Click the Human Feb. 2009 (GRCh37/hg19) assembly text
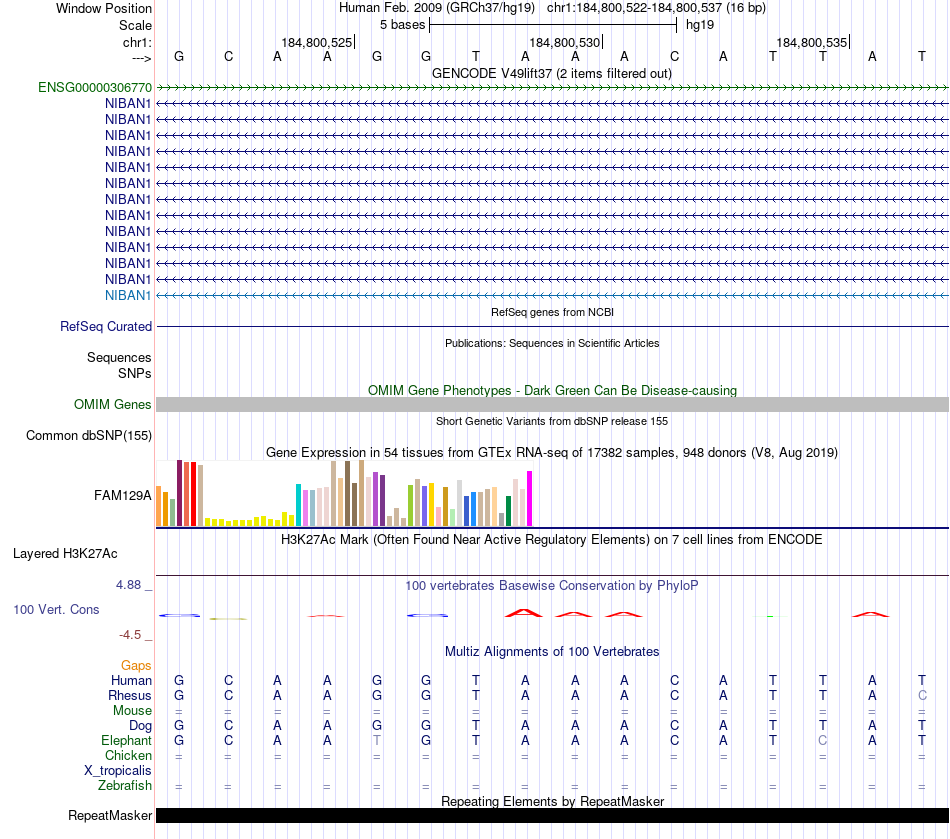The width and height of the screenshot is (950, 839). [x=437, y=8]
